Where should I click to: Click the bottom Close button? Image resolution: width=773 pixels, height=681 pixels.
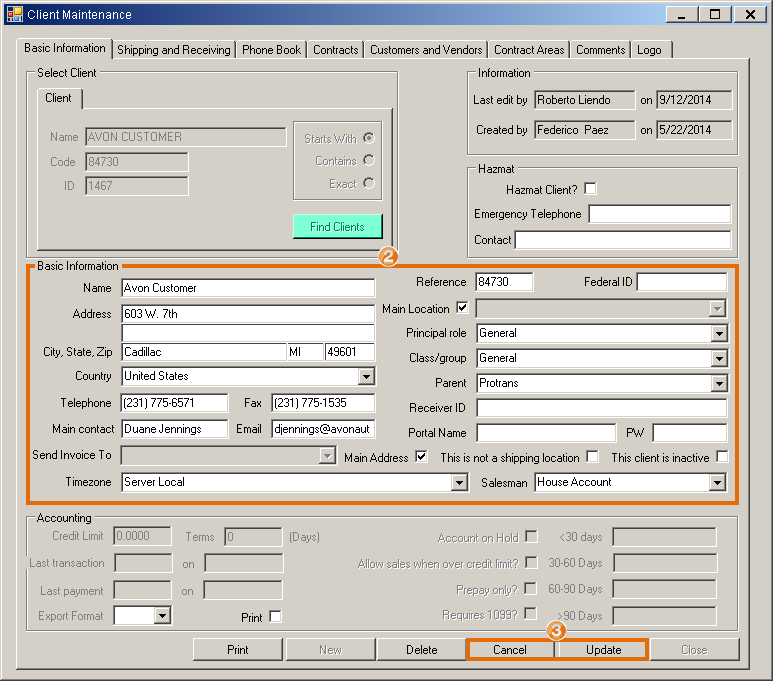(694, 649)
